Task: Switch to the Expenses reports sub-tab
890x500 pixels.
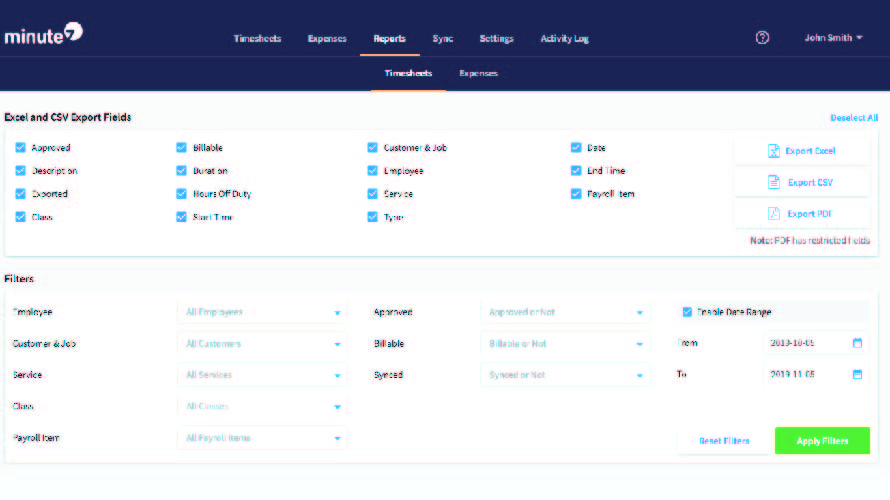Action: pos(478,74)
